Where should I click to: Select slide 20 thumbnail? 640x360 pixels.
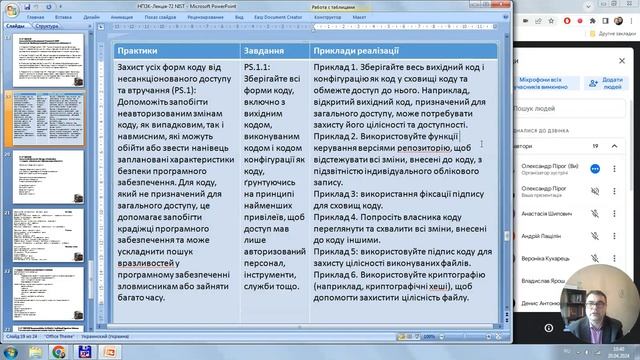click(x=48, y=177)
